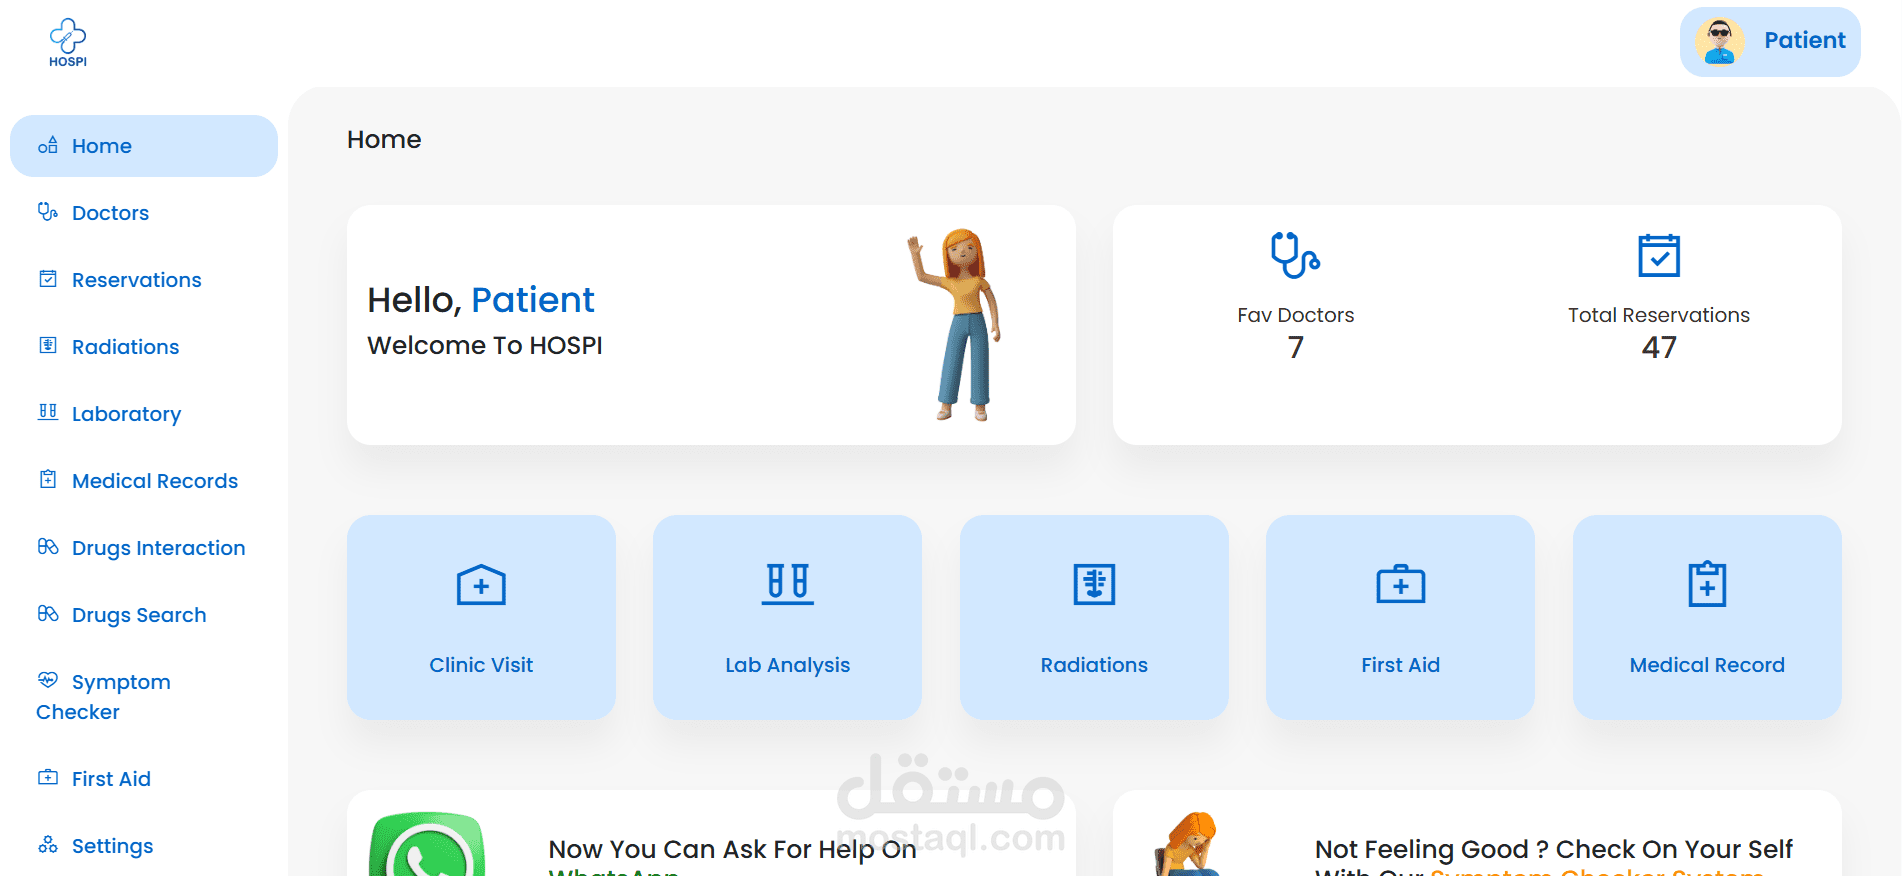The width and height of the screenshot is (1902, 876).
Task: Click the Reservations calendar sidebar icon
Action: (48, 278)
